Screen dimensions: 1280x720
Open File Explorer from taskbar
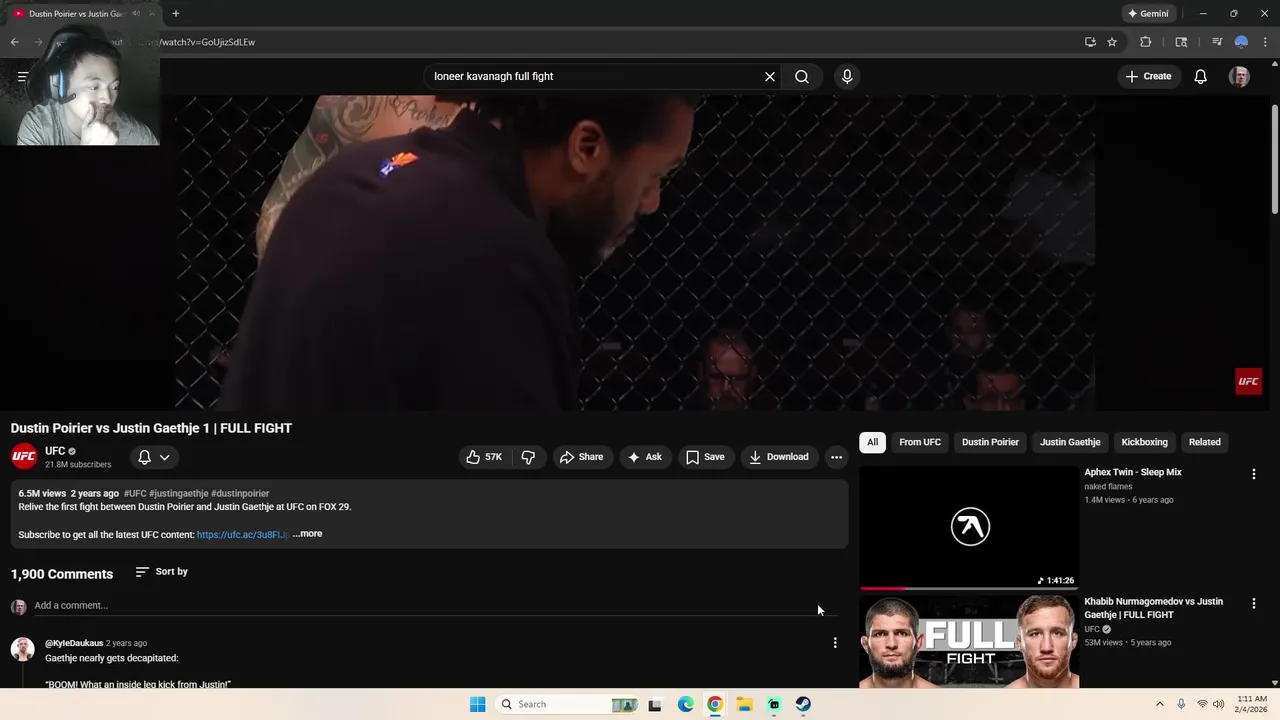point(745,704)
